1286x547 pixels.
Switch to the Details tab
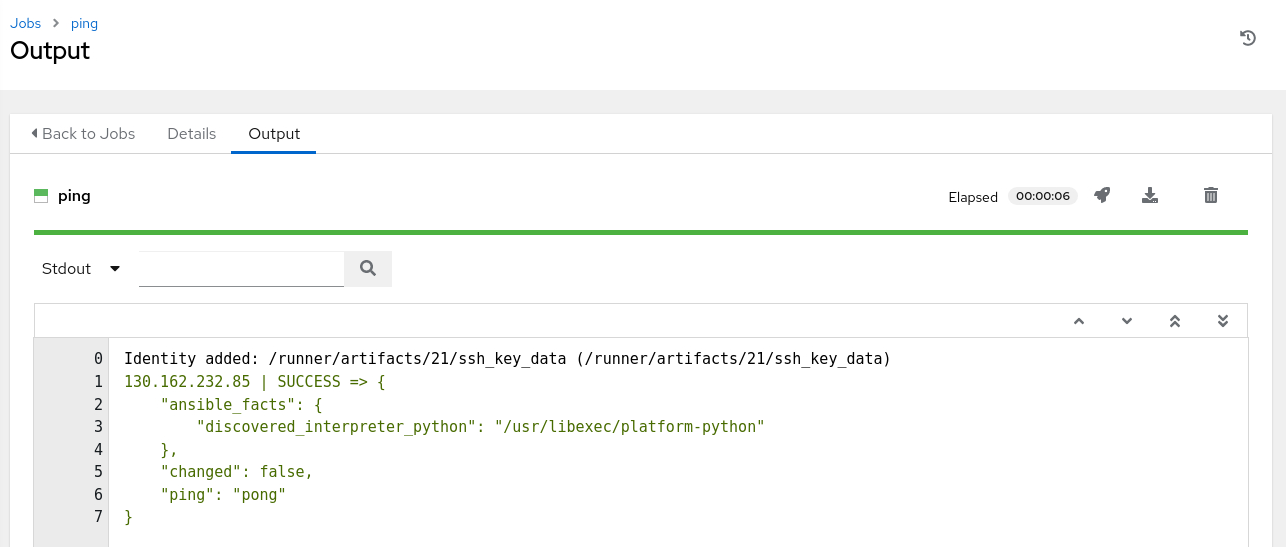(191, 133)
